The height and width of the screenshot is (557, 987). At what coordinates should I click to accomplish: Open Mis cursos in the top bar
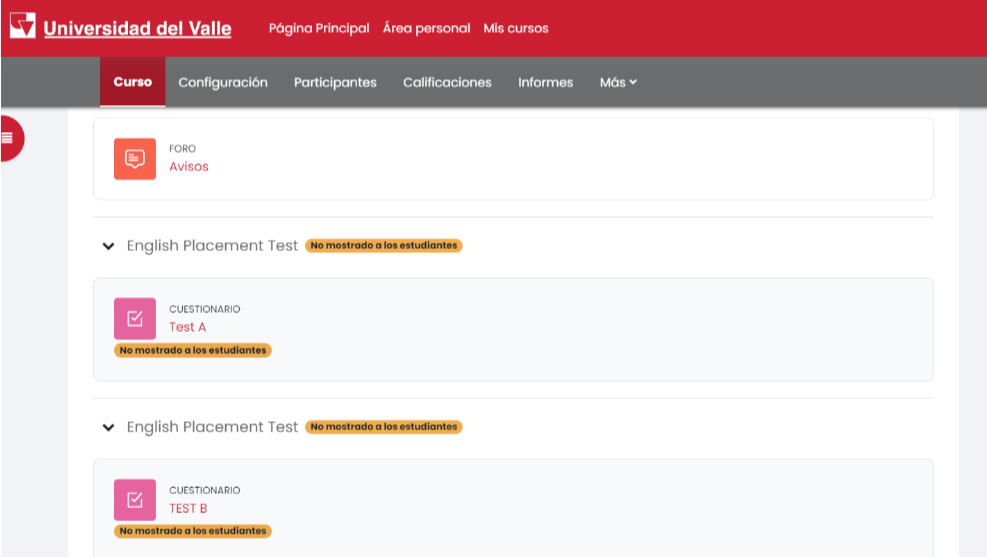tap(516, 28)
